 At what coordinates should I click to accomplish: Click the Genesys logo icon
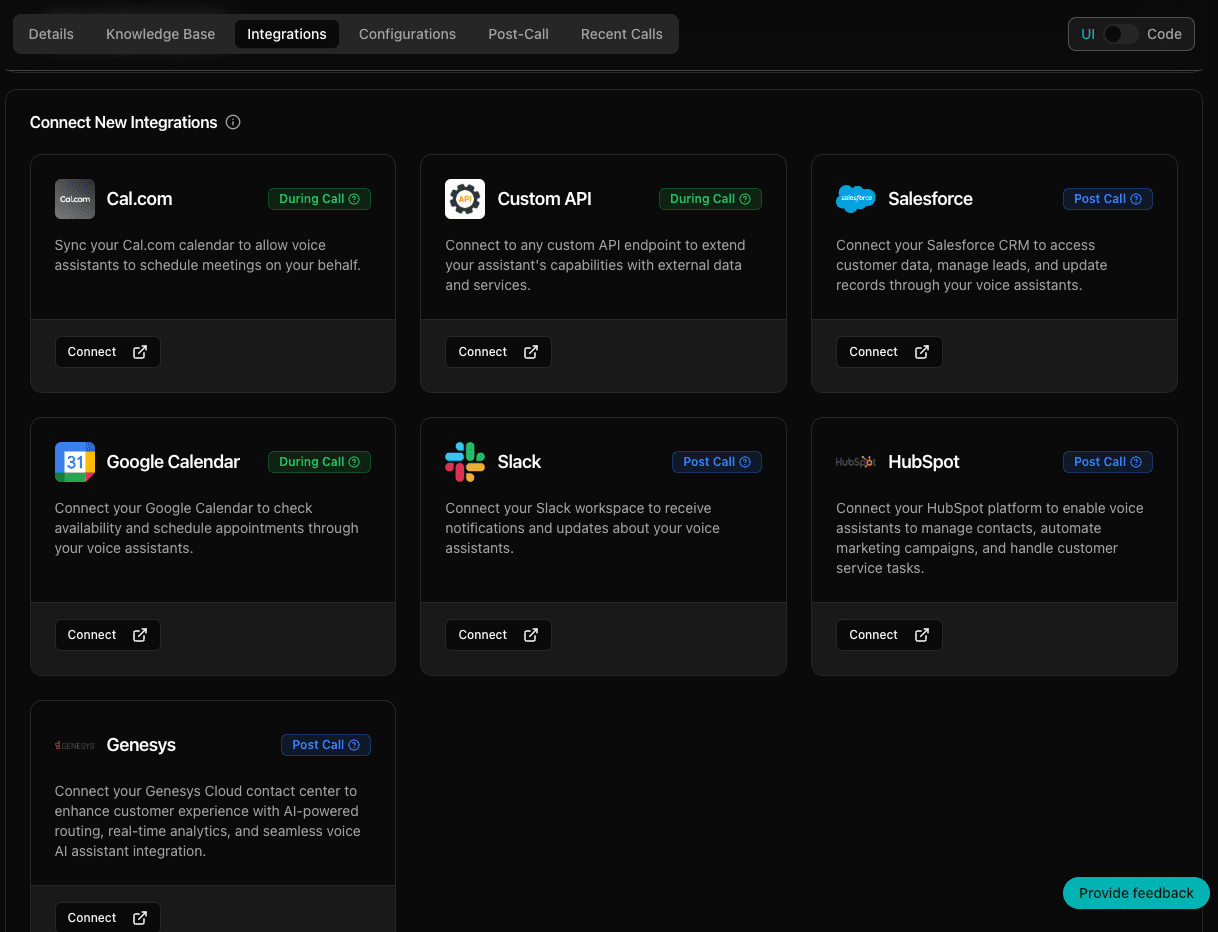(x=75, y=745)
